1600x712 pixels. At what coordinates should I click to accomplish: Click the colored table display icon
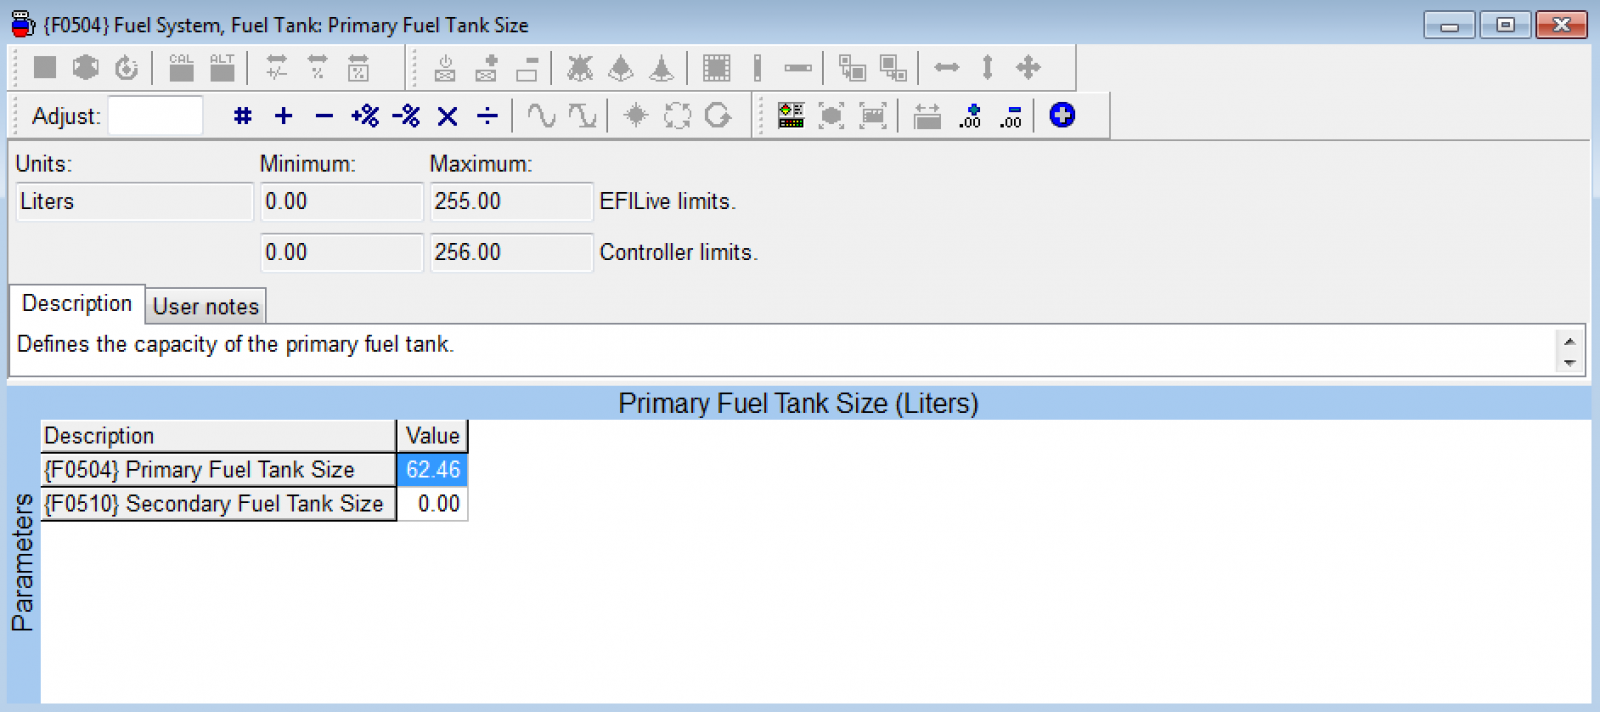(791, 116)
